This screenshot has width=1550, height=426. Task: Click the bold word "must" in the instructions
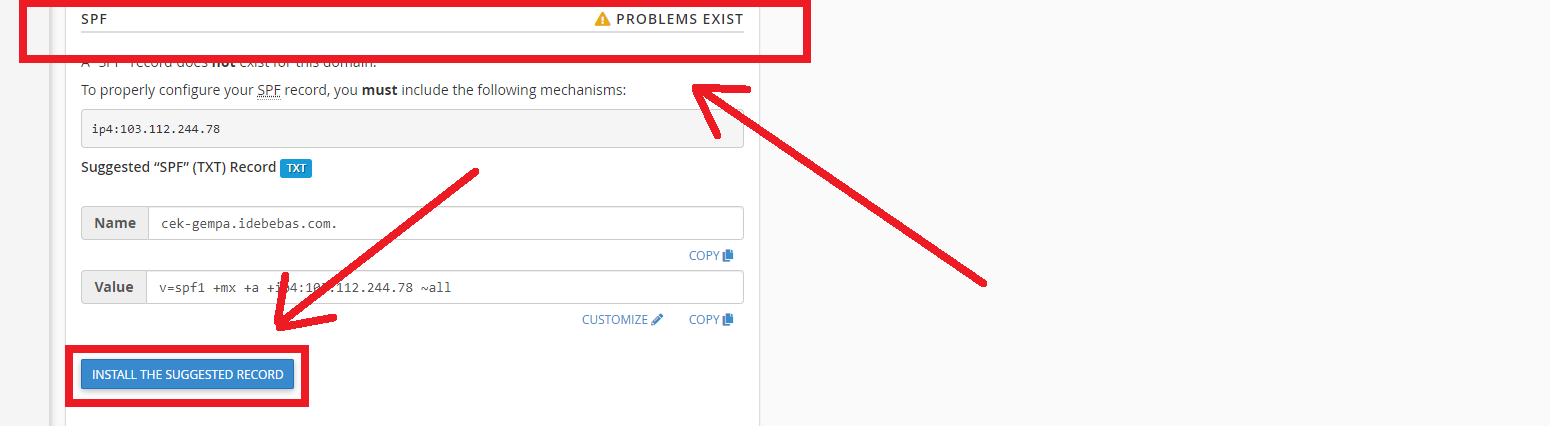[x=379, y=90]
